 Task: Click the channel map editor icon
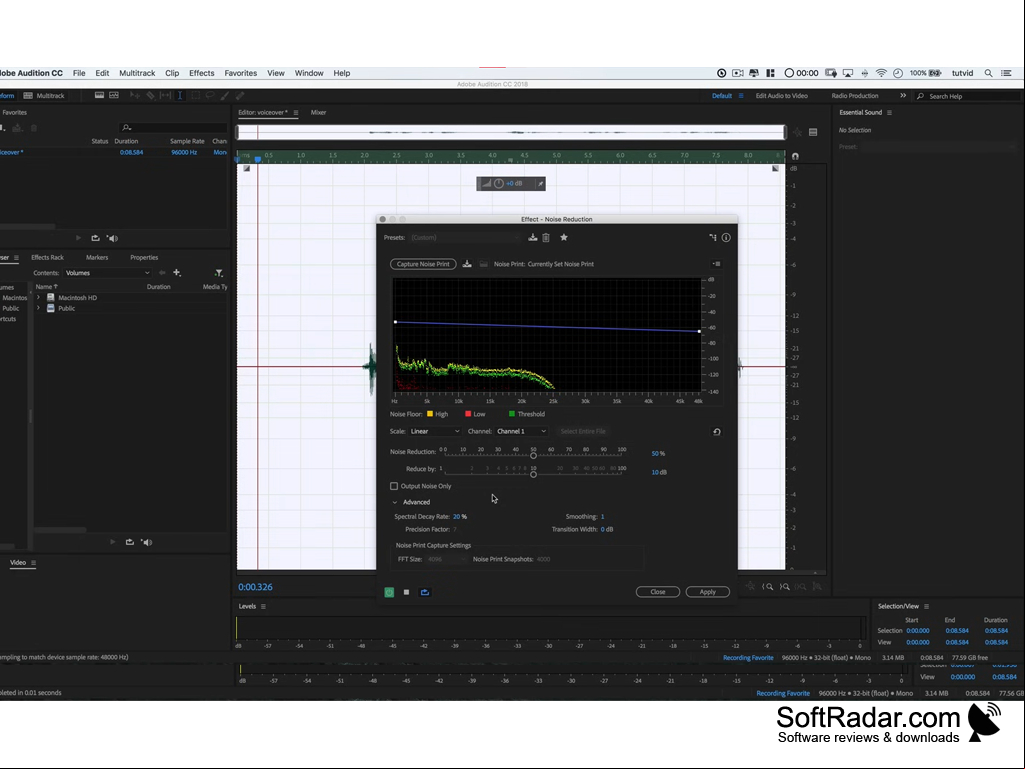713,237
